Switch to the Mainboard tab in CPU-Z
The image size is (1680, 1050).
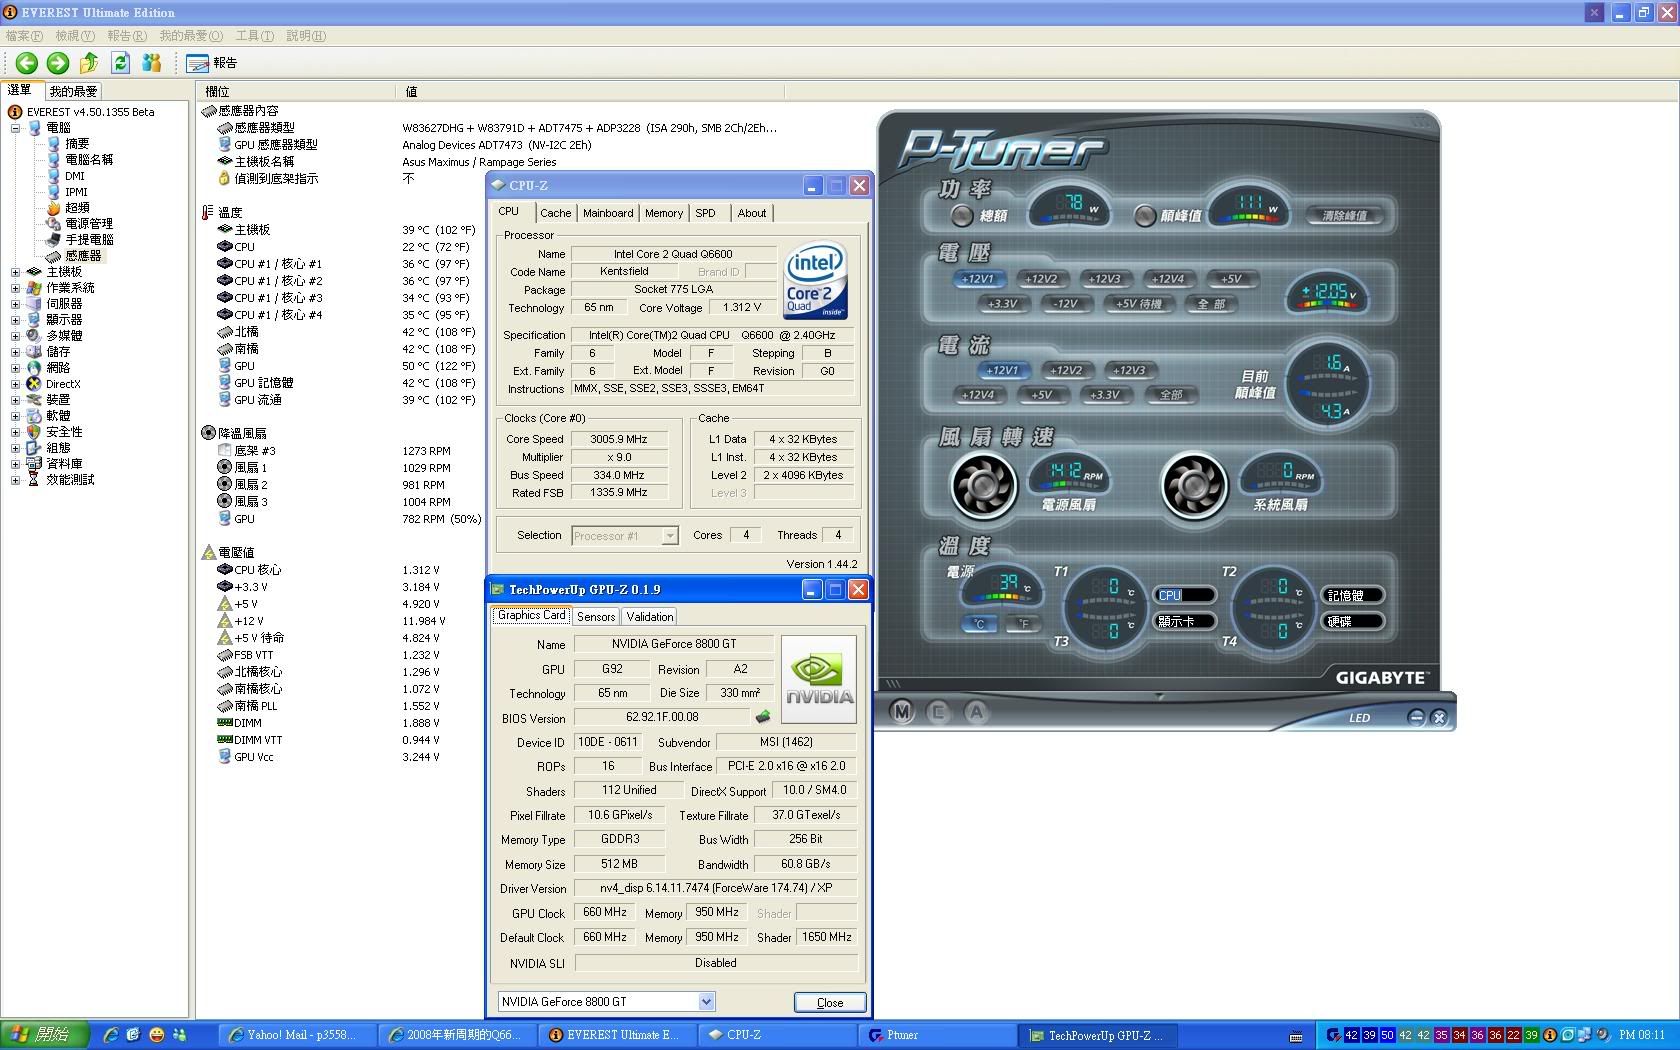pos(608,213)
